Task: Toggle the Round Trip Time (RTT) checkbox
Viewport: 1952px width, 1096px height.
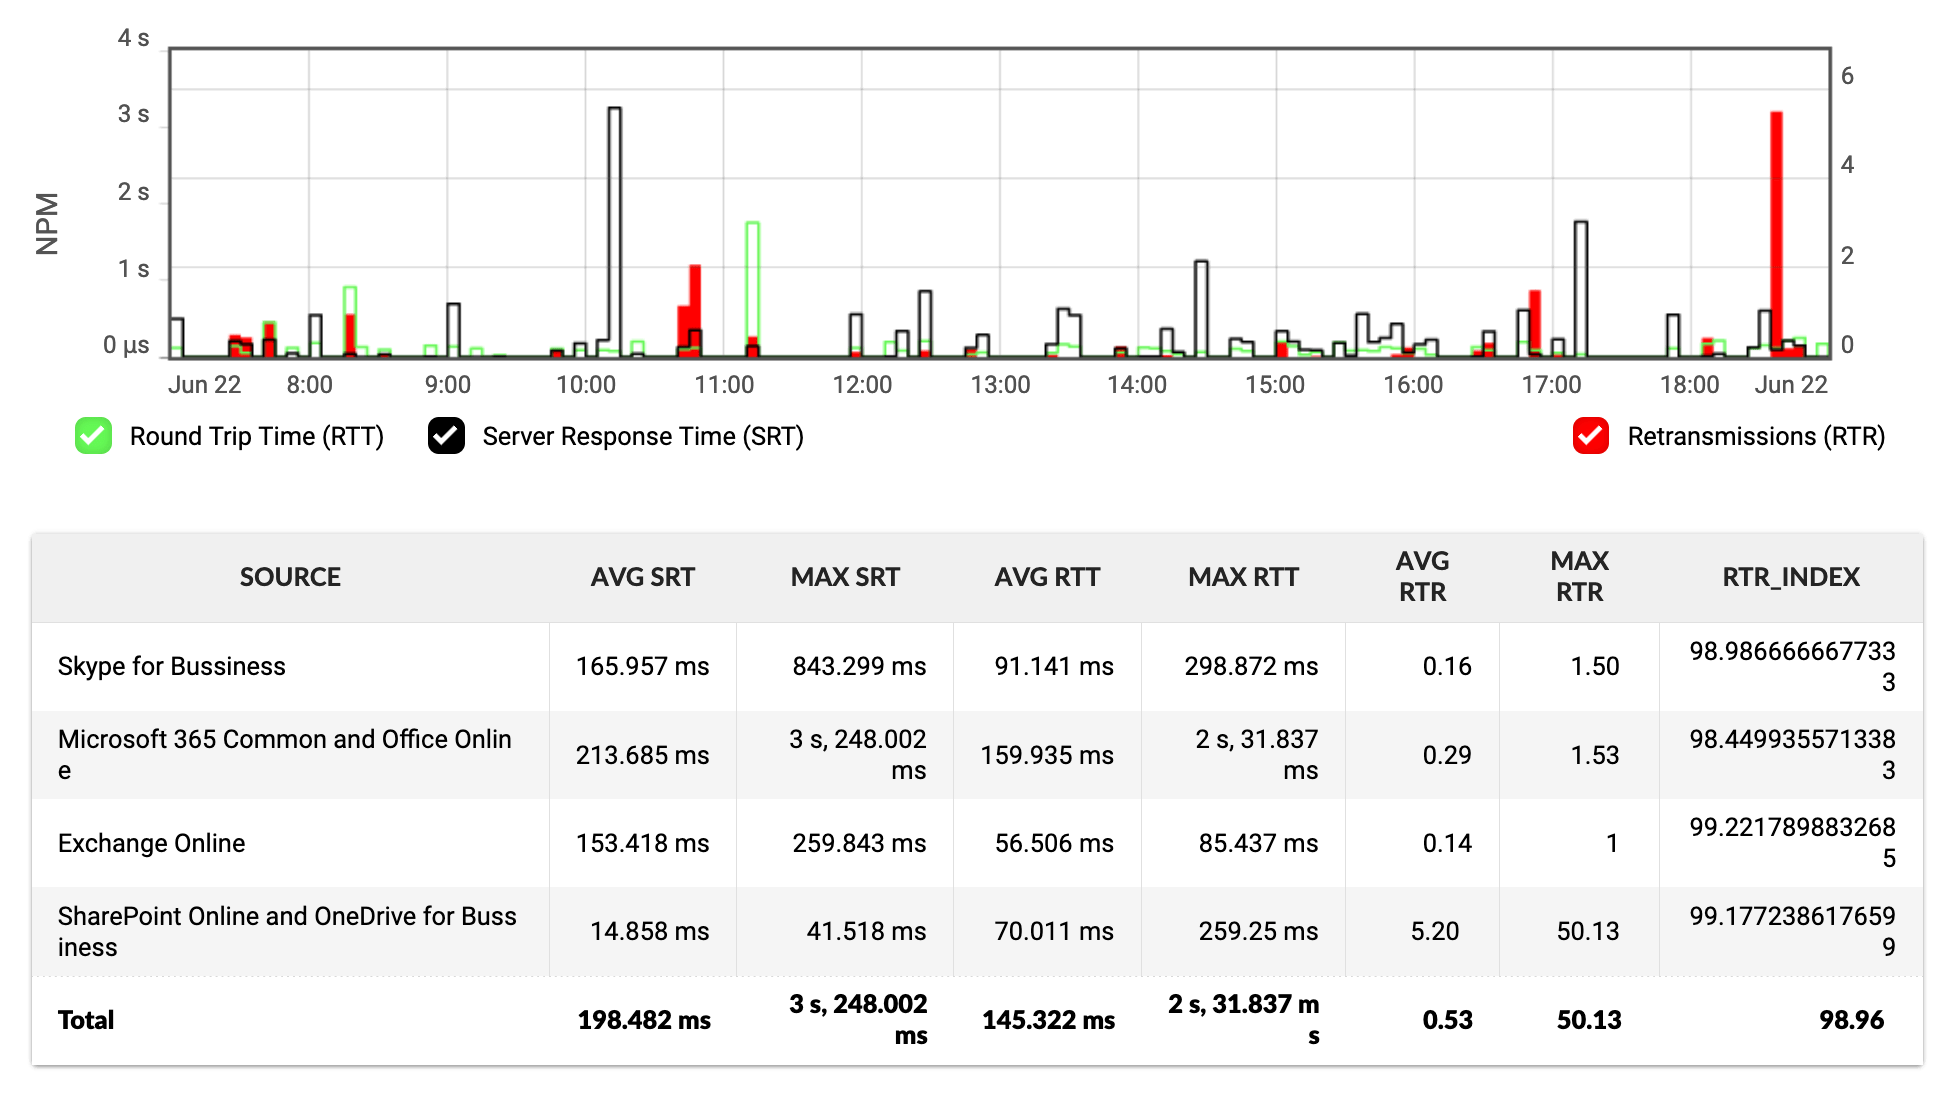Action: 94,437
